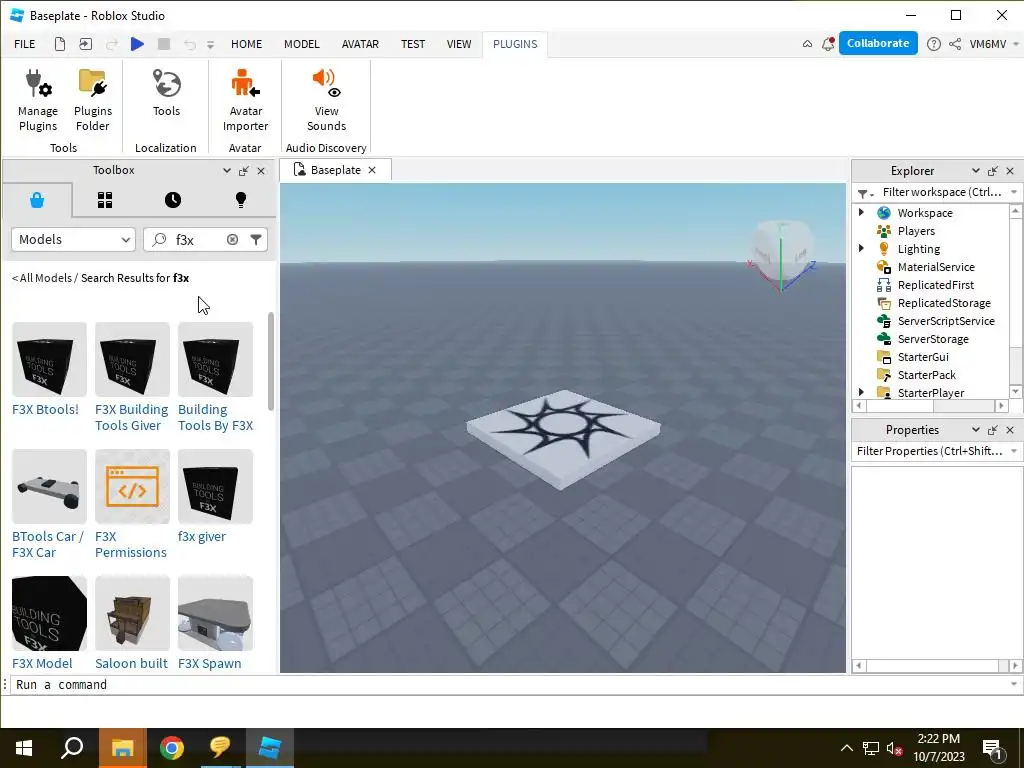Viewport: 1024px width, 768px height.
Task: Select F3X Btools! thumbnail
Action: (49, 359)
